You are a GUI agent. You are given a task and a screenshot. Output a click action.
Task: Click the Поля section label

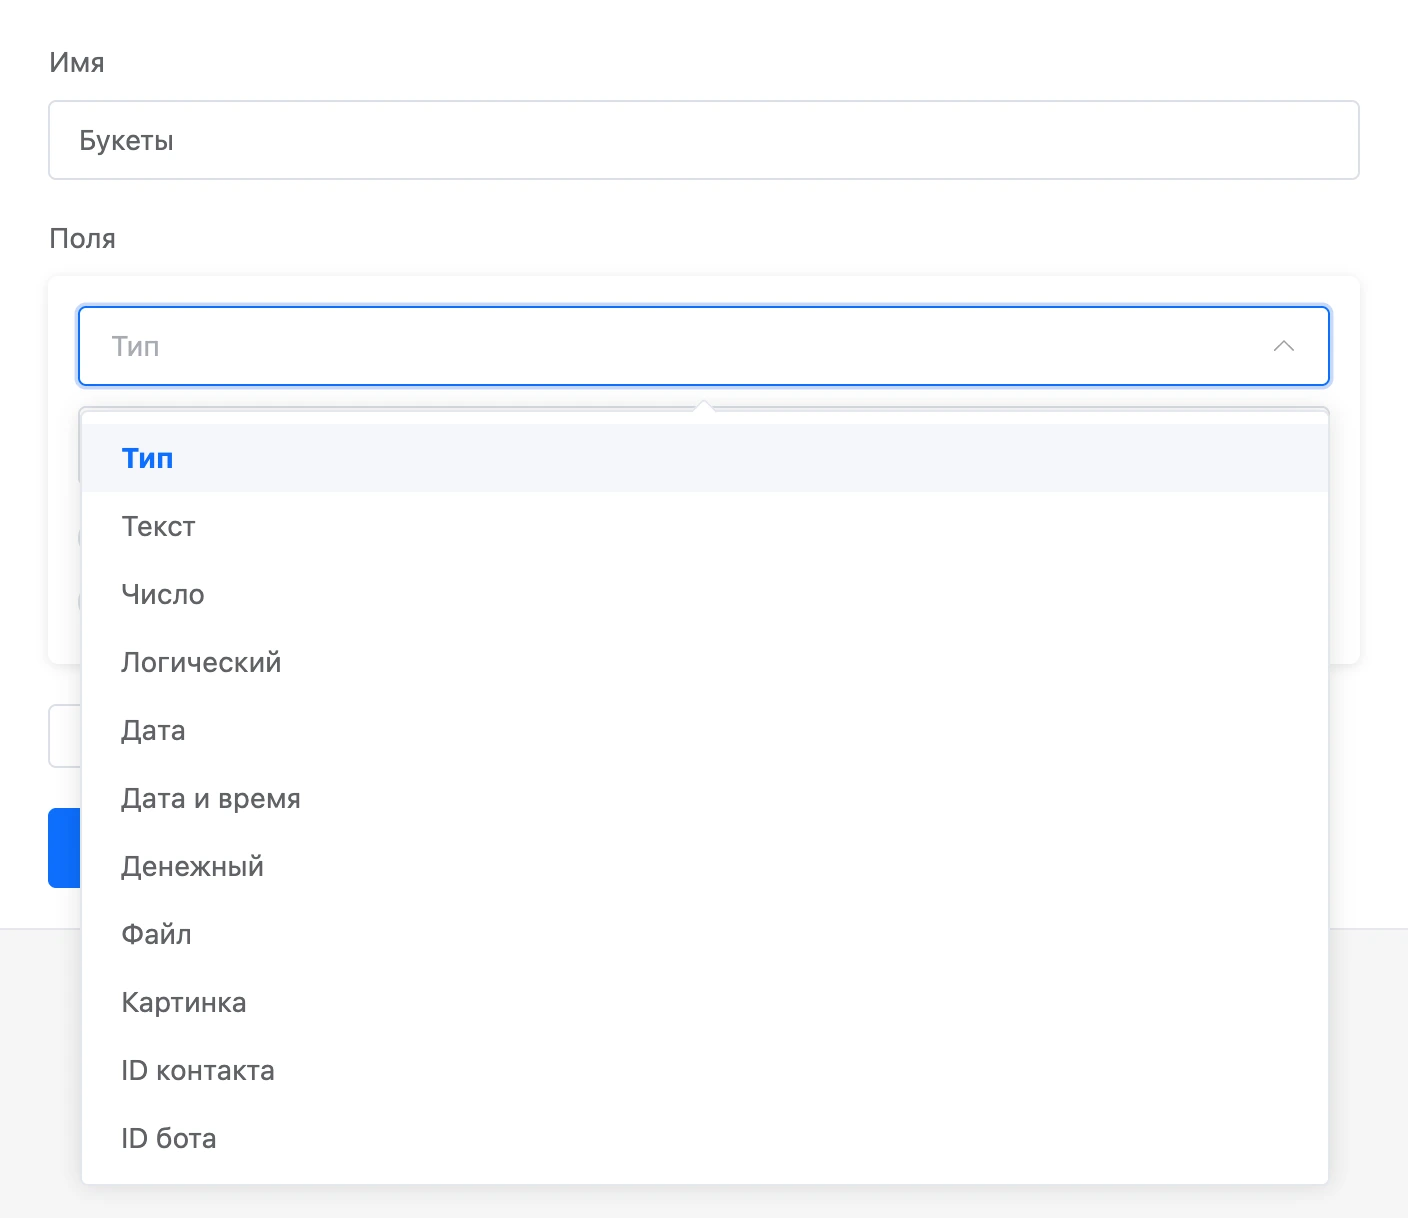point(82,238)
